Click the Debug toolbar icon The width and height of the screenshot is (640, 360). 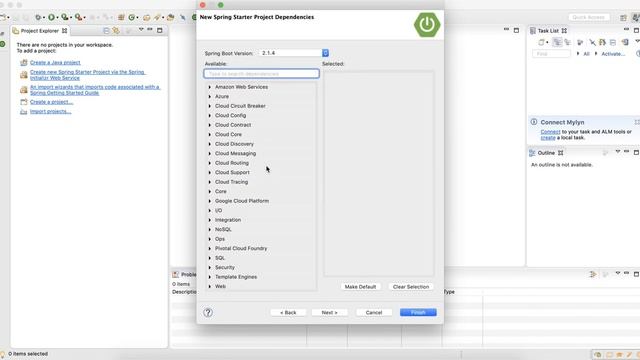[x=38, y=17]
